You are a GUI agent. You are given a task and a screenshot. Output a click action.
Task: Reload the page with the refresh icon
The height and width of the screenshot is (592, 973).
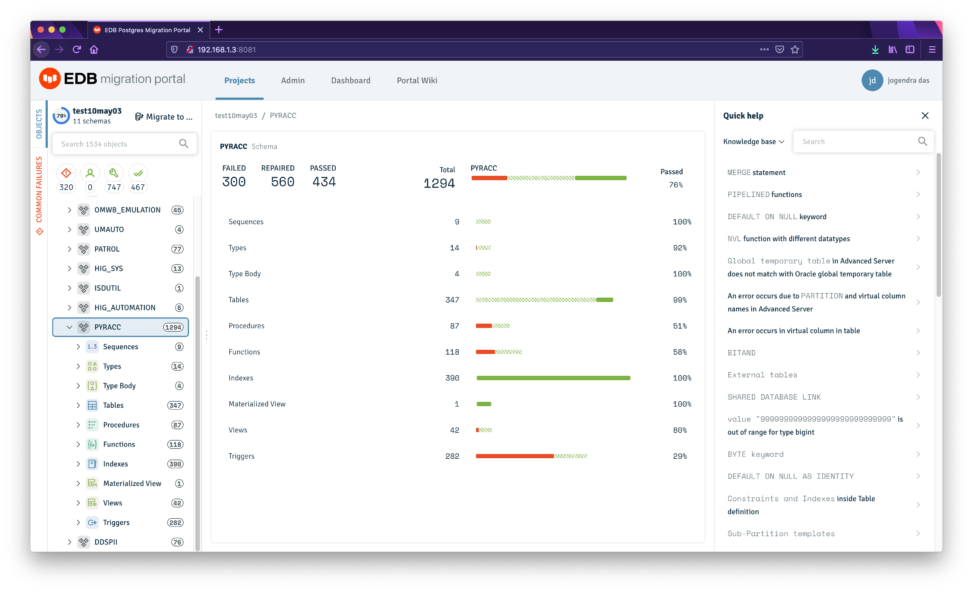pyautogui.click(x=77, y=50)
